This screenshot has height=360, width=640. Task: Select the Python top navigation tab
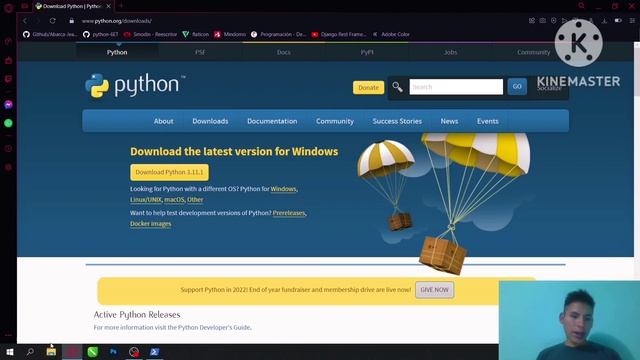(x=117, y=52)
